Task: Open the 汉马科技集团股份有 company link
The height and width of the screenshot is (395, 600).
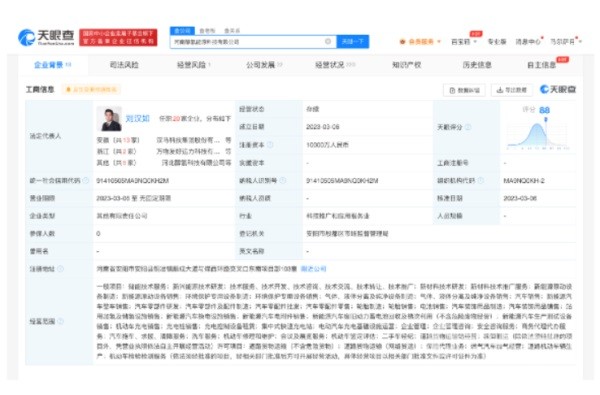Action: click(x=189, y=140)
